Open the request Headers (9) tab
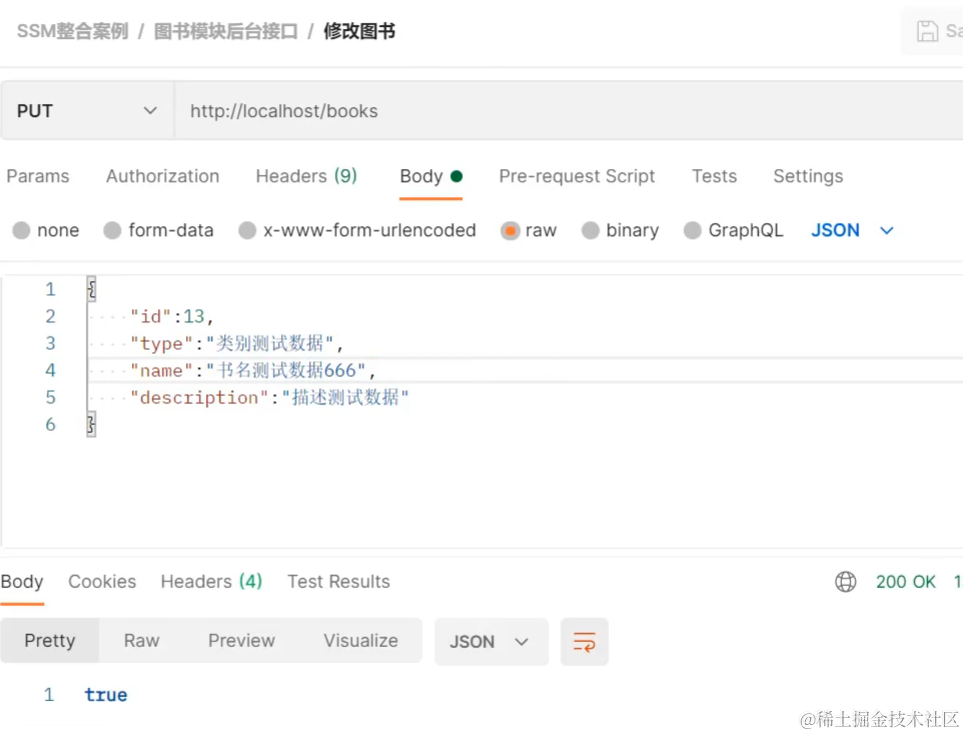Image resolution: width=966 pixels, height=736 pixels. click(x=306, y=176)
